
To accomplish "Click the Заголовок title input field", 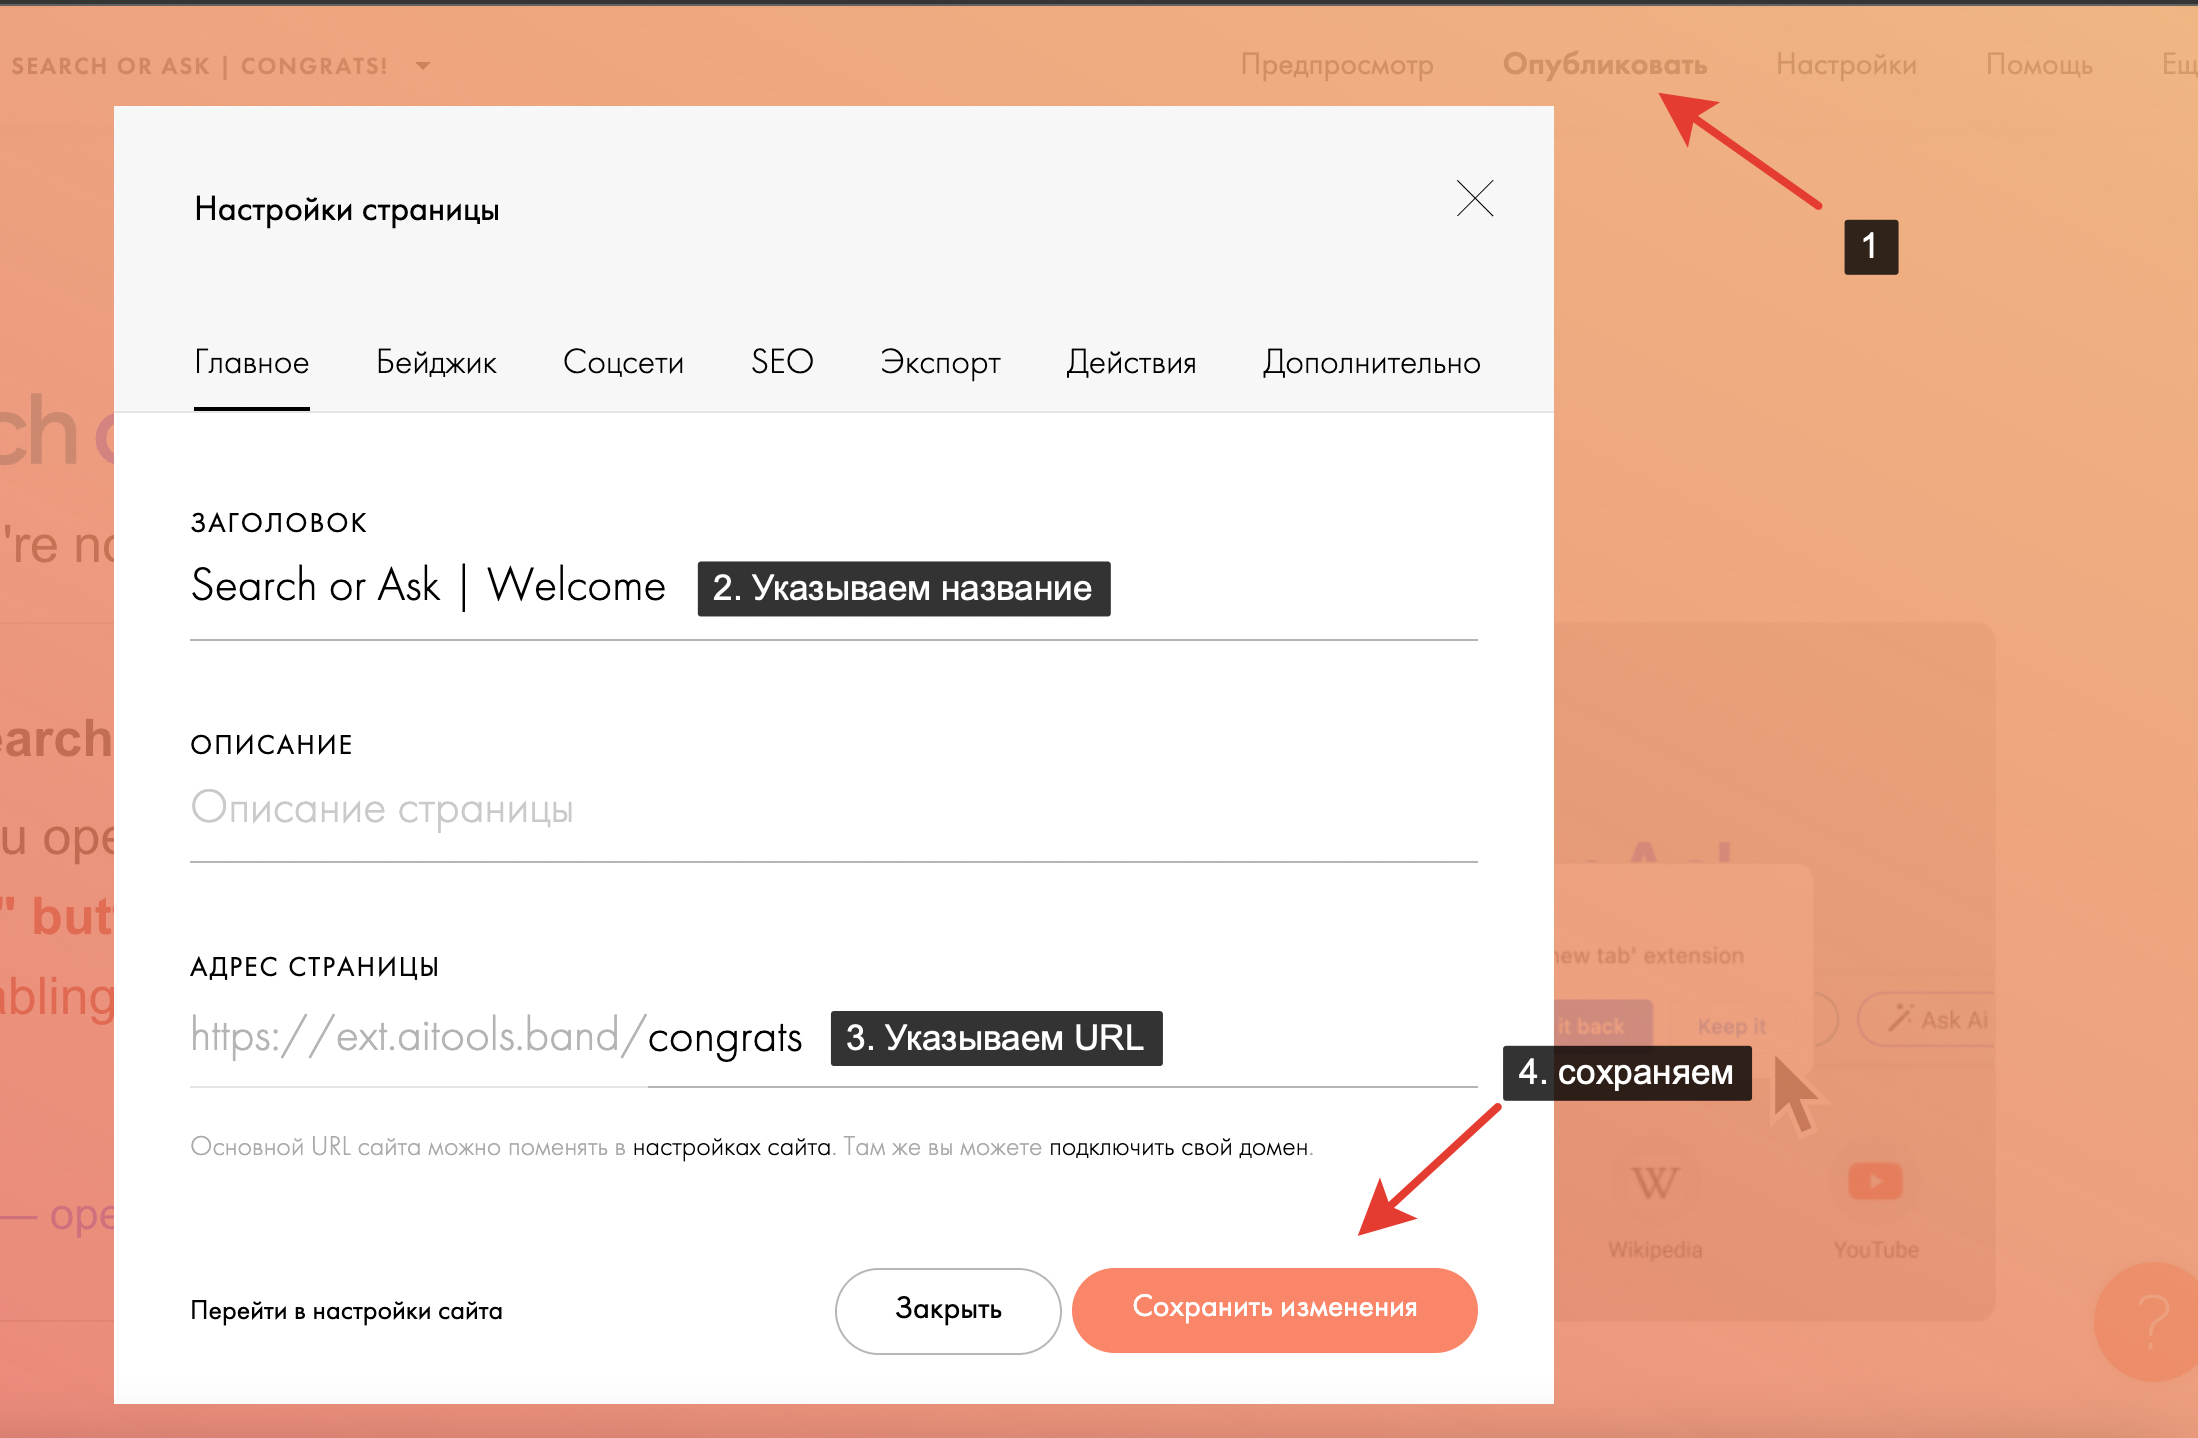I will 428,586.
